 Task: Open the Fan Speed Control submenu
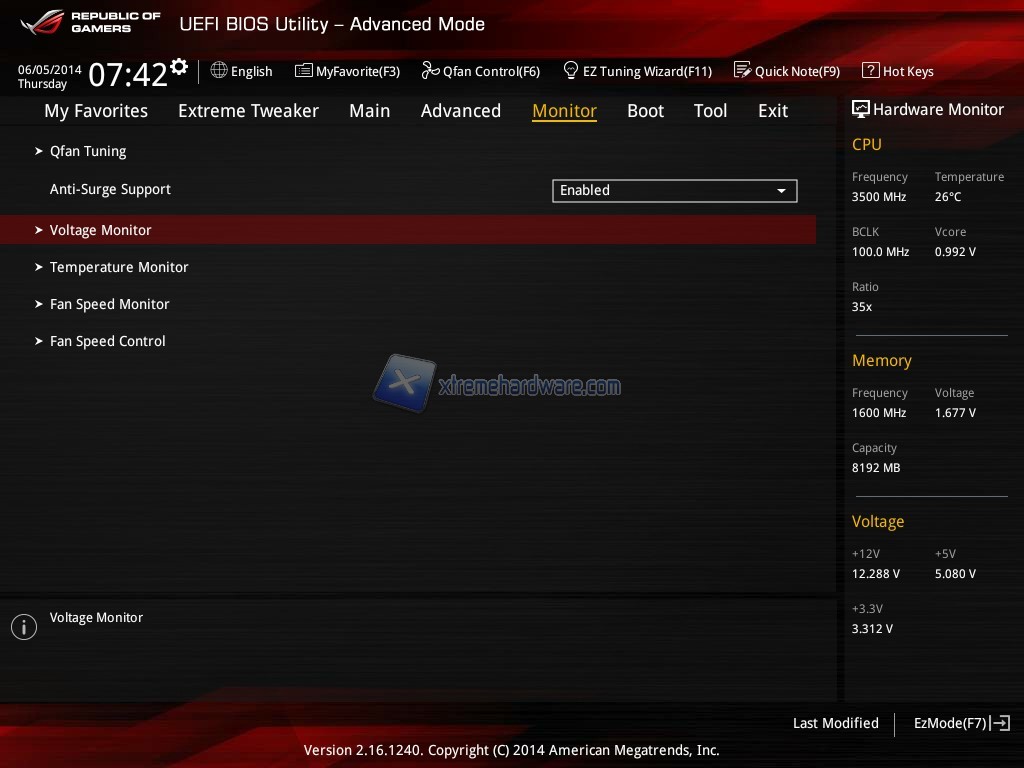click(107, 341)
